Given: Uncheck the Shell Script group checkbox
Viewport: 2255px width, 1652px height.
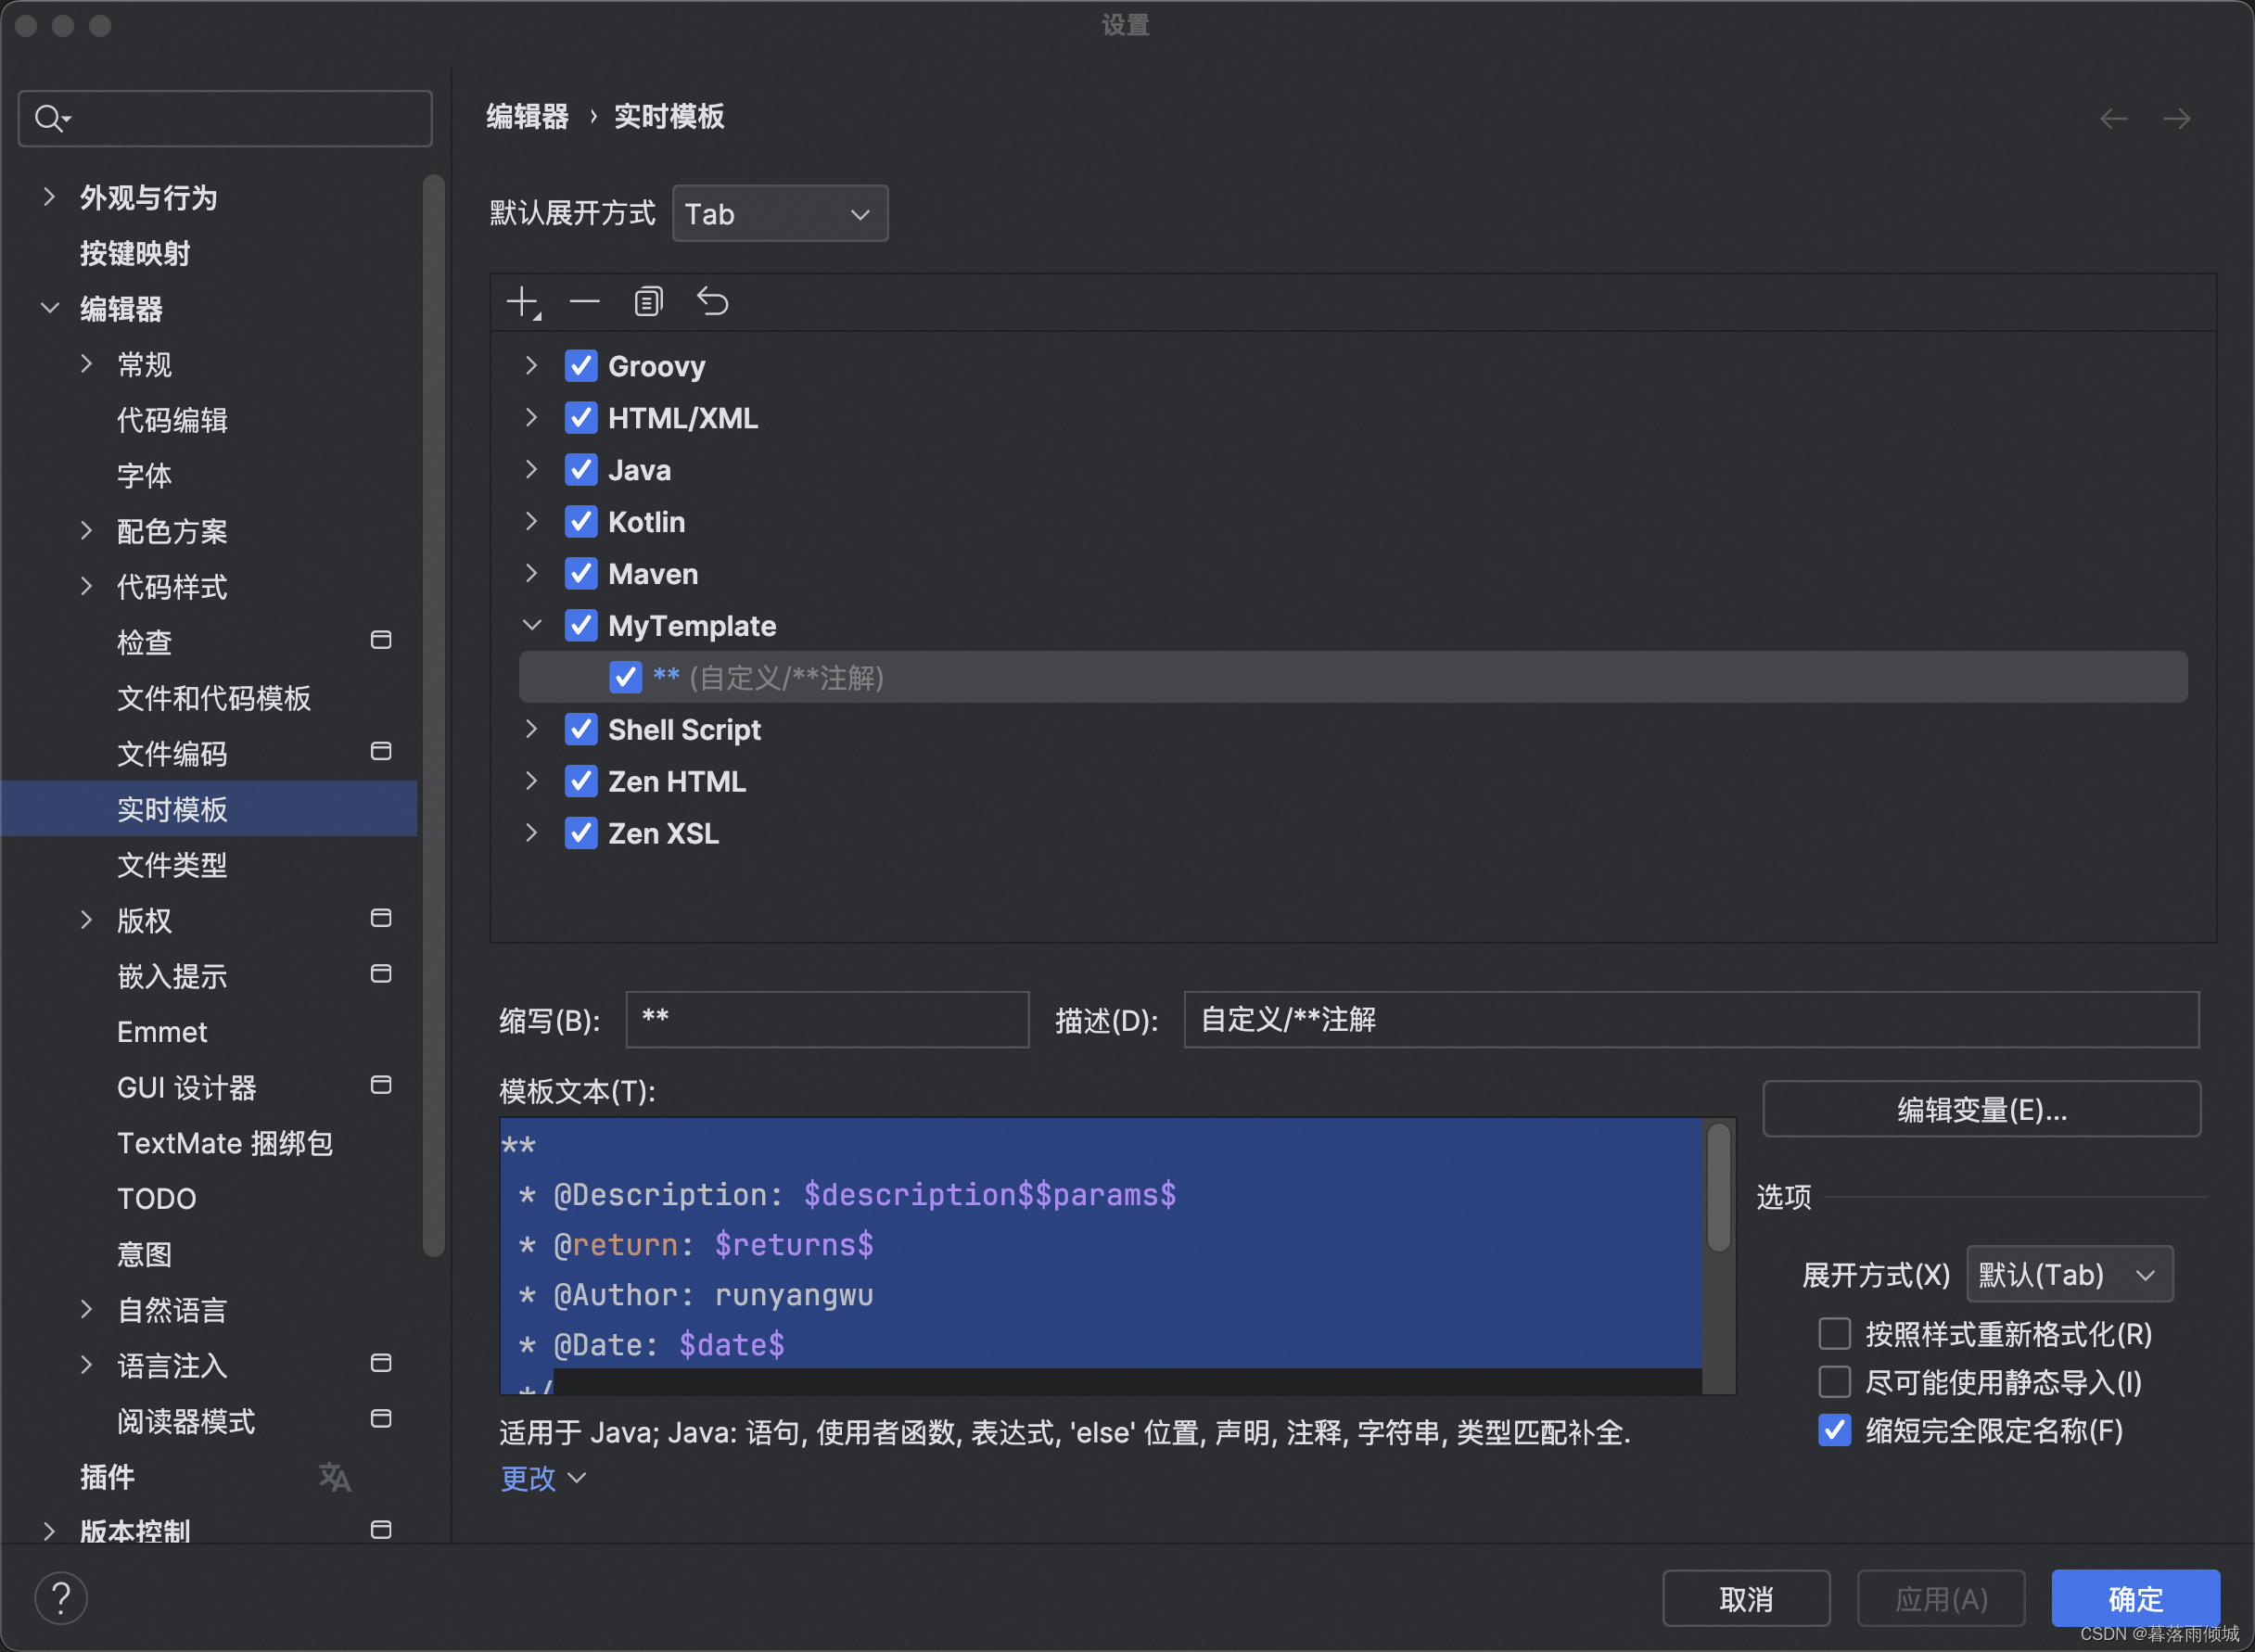Looking at the screenshot, I should (581, 730).
